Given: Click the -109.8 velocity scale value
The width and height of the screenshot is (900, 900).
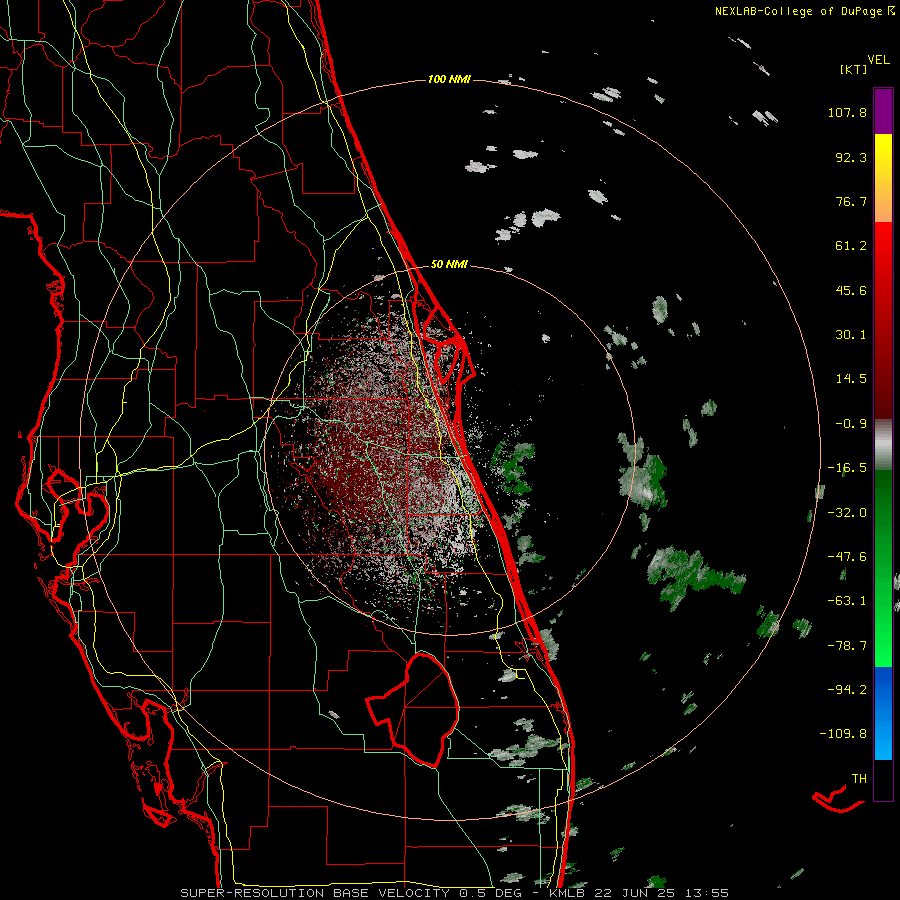Looking at the screenshot, I should 844,734.
